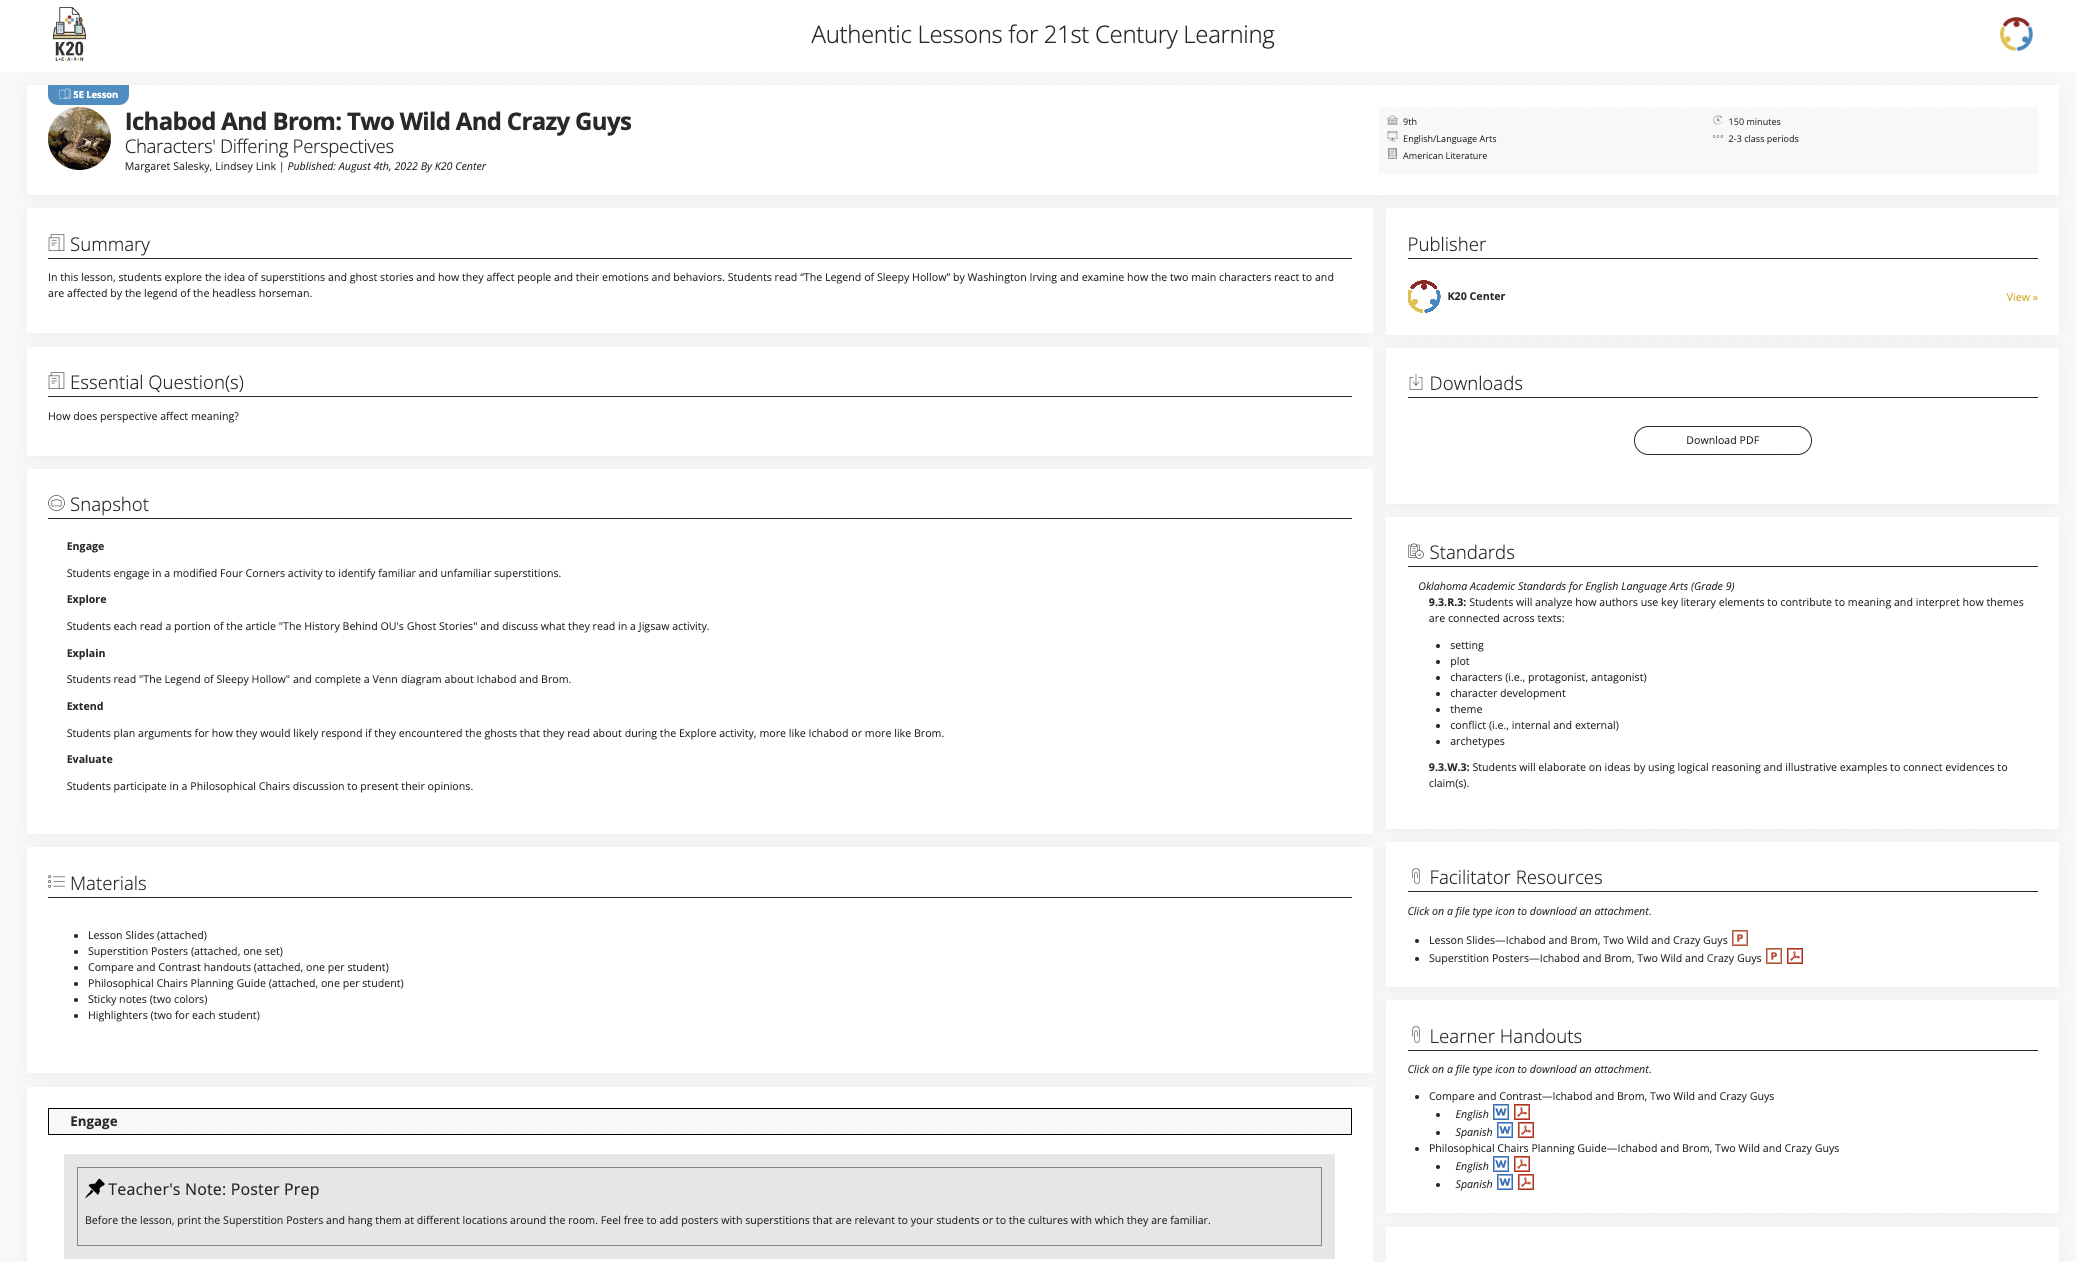The width and height of the screenshot is (2076, 1262).
Task: Click the K20 Learn logo
Action: tap(69, 35)
